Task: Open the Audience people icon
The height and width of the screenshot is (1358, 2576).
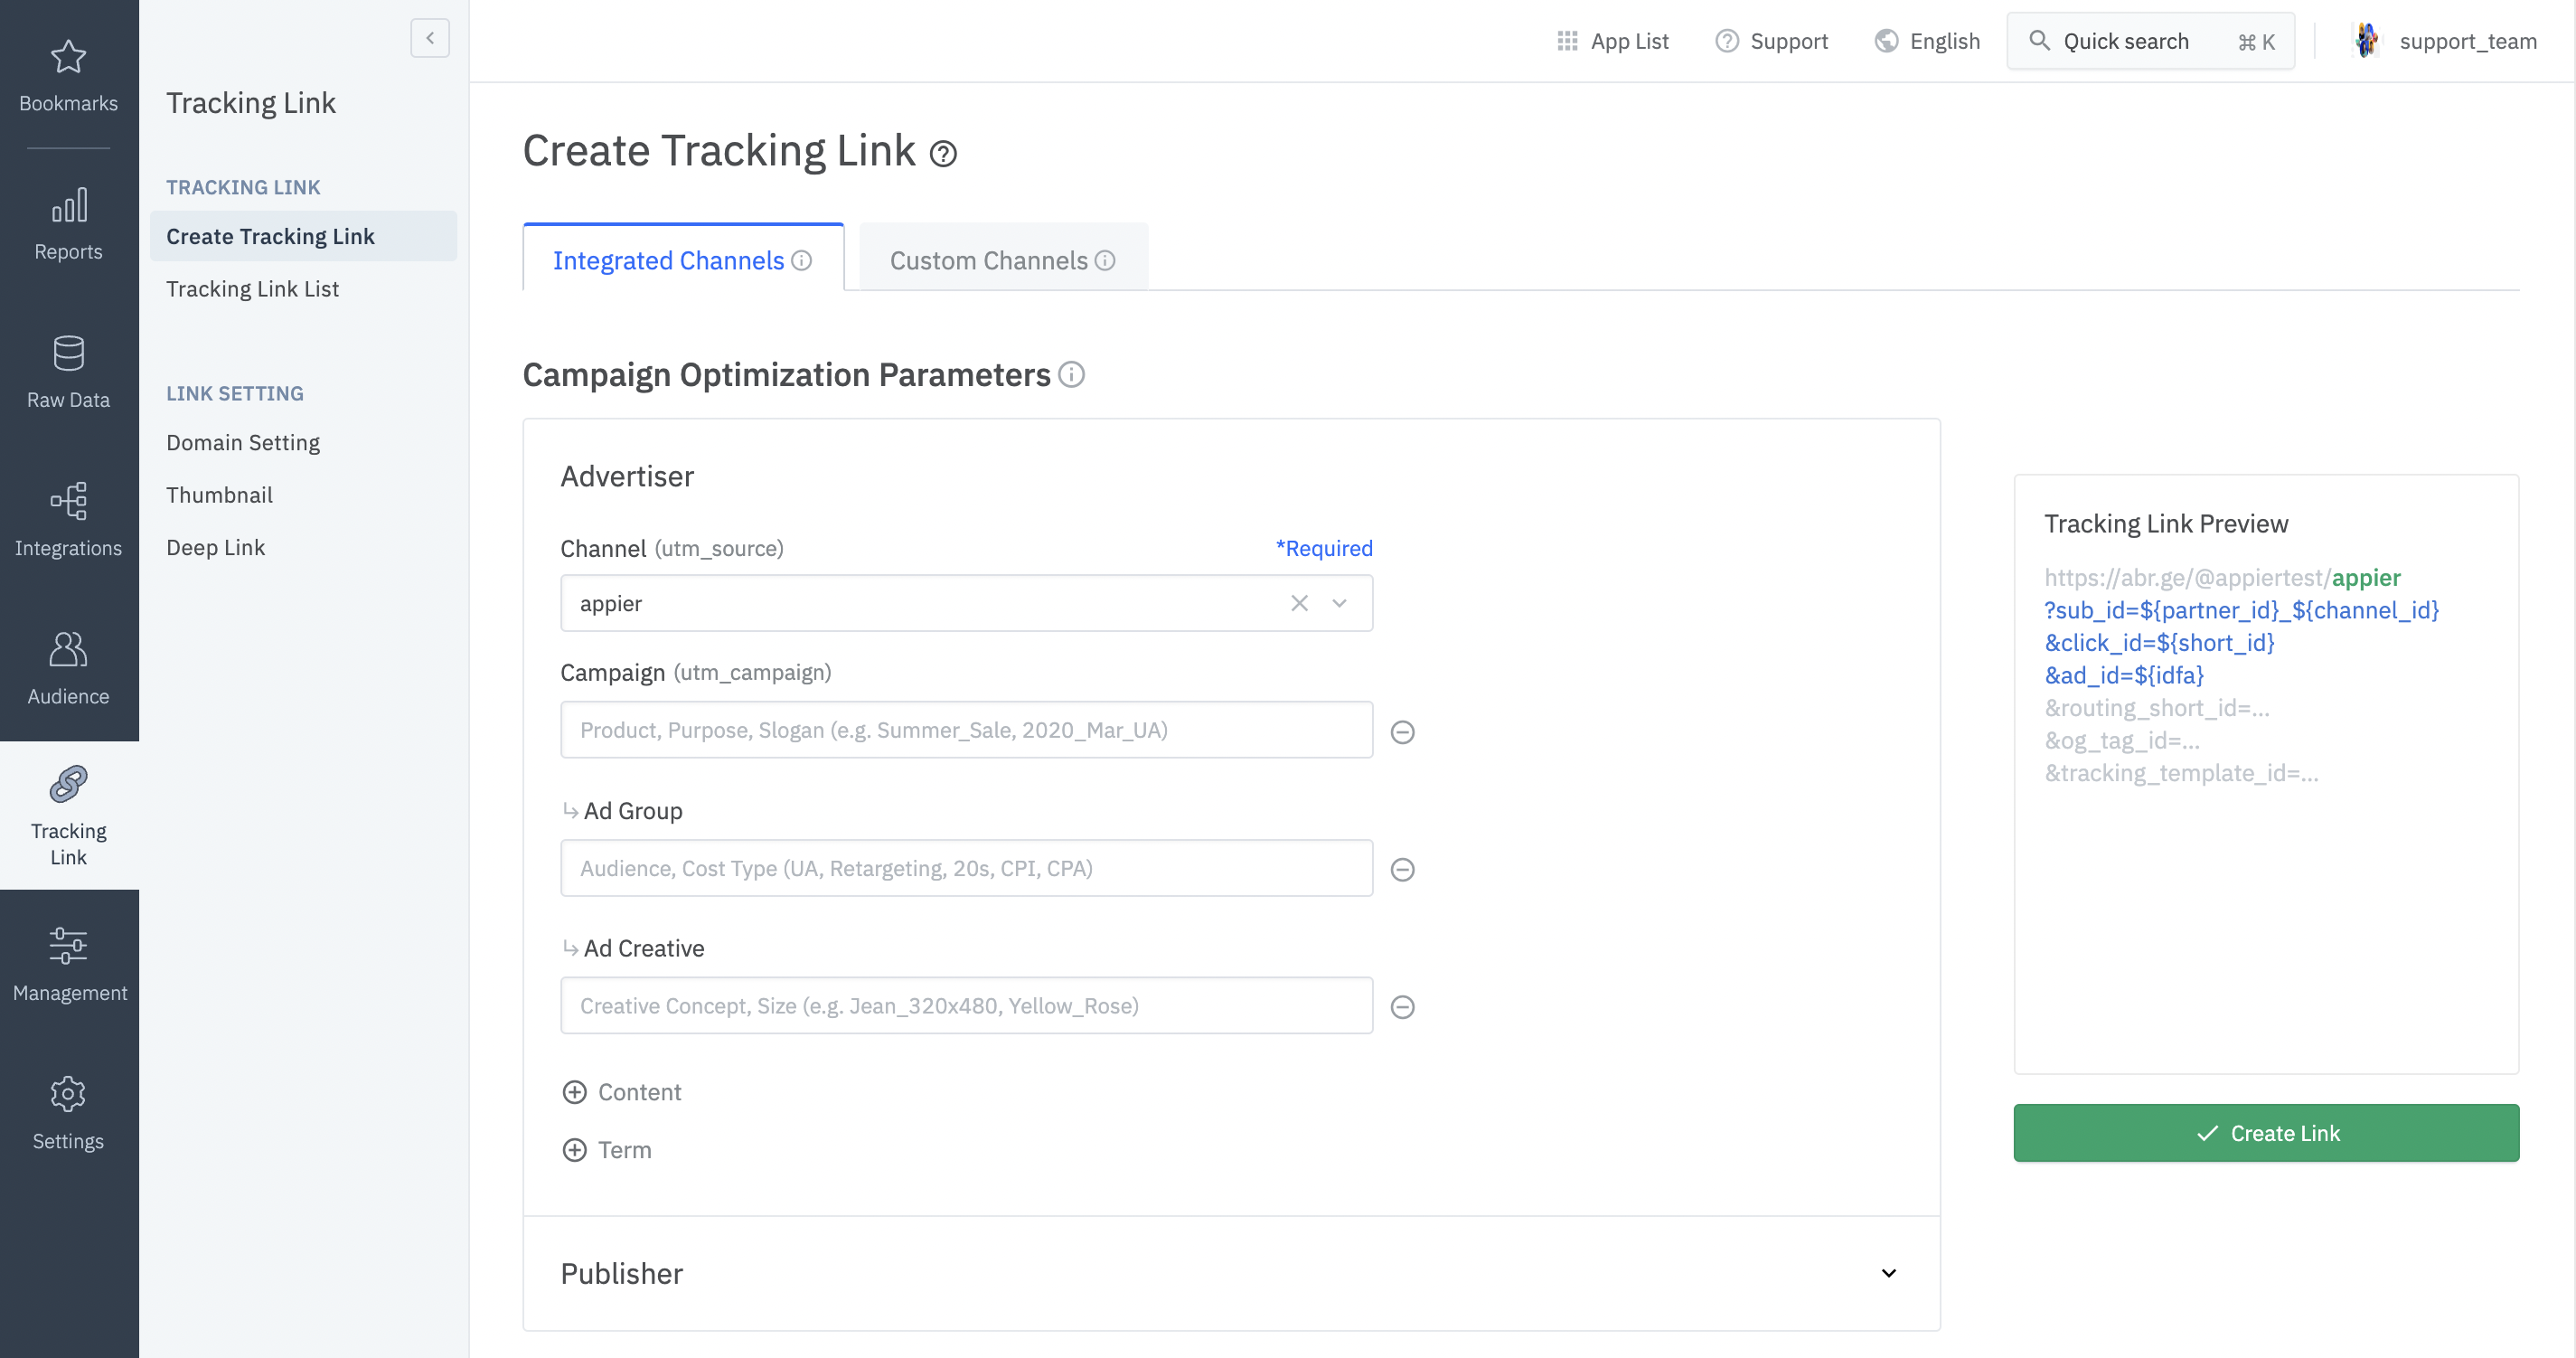Action: (x=68, y=650)
